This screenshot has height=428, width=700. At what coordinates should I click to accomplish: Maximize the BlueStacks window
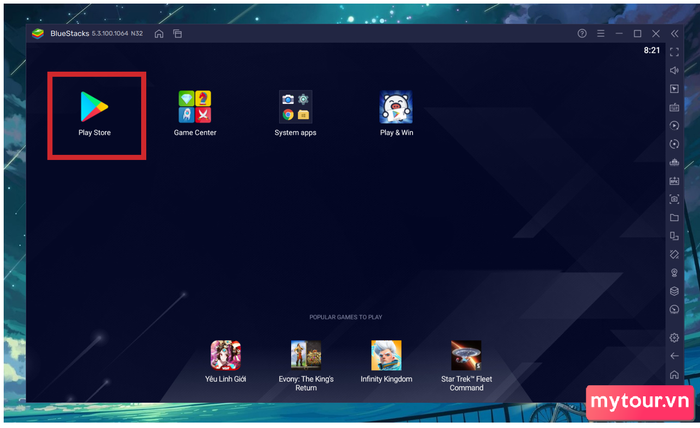pyautogui.click(x=637, y=33)
